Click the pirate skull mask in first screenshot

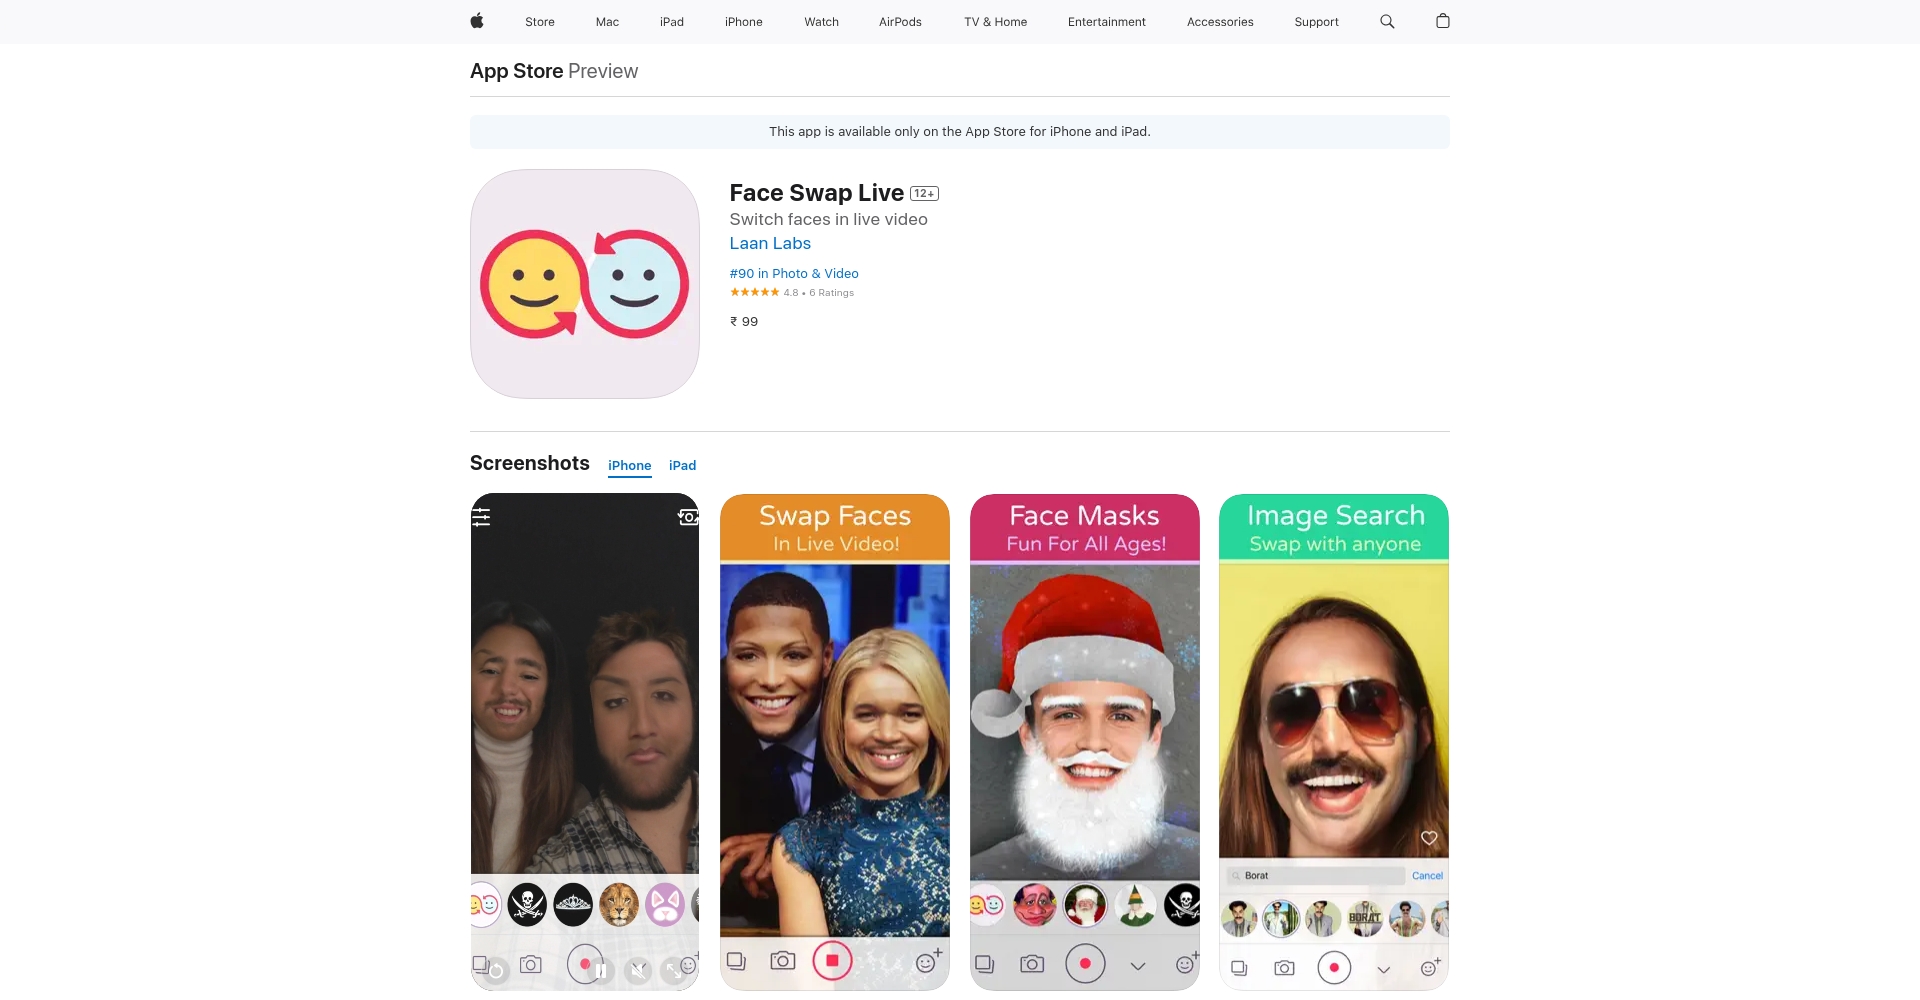(x=527, y=905)
